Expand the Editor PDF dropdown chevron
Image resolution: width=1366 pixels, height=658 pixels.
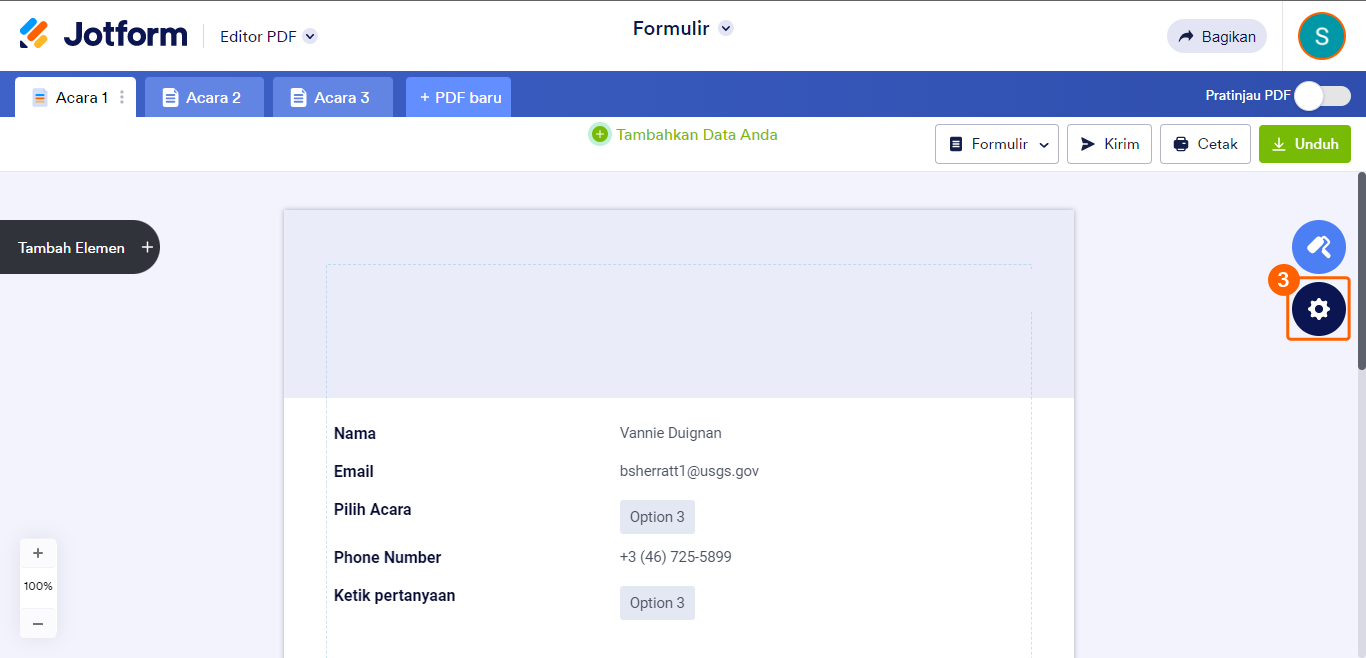(310, 36)
